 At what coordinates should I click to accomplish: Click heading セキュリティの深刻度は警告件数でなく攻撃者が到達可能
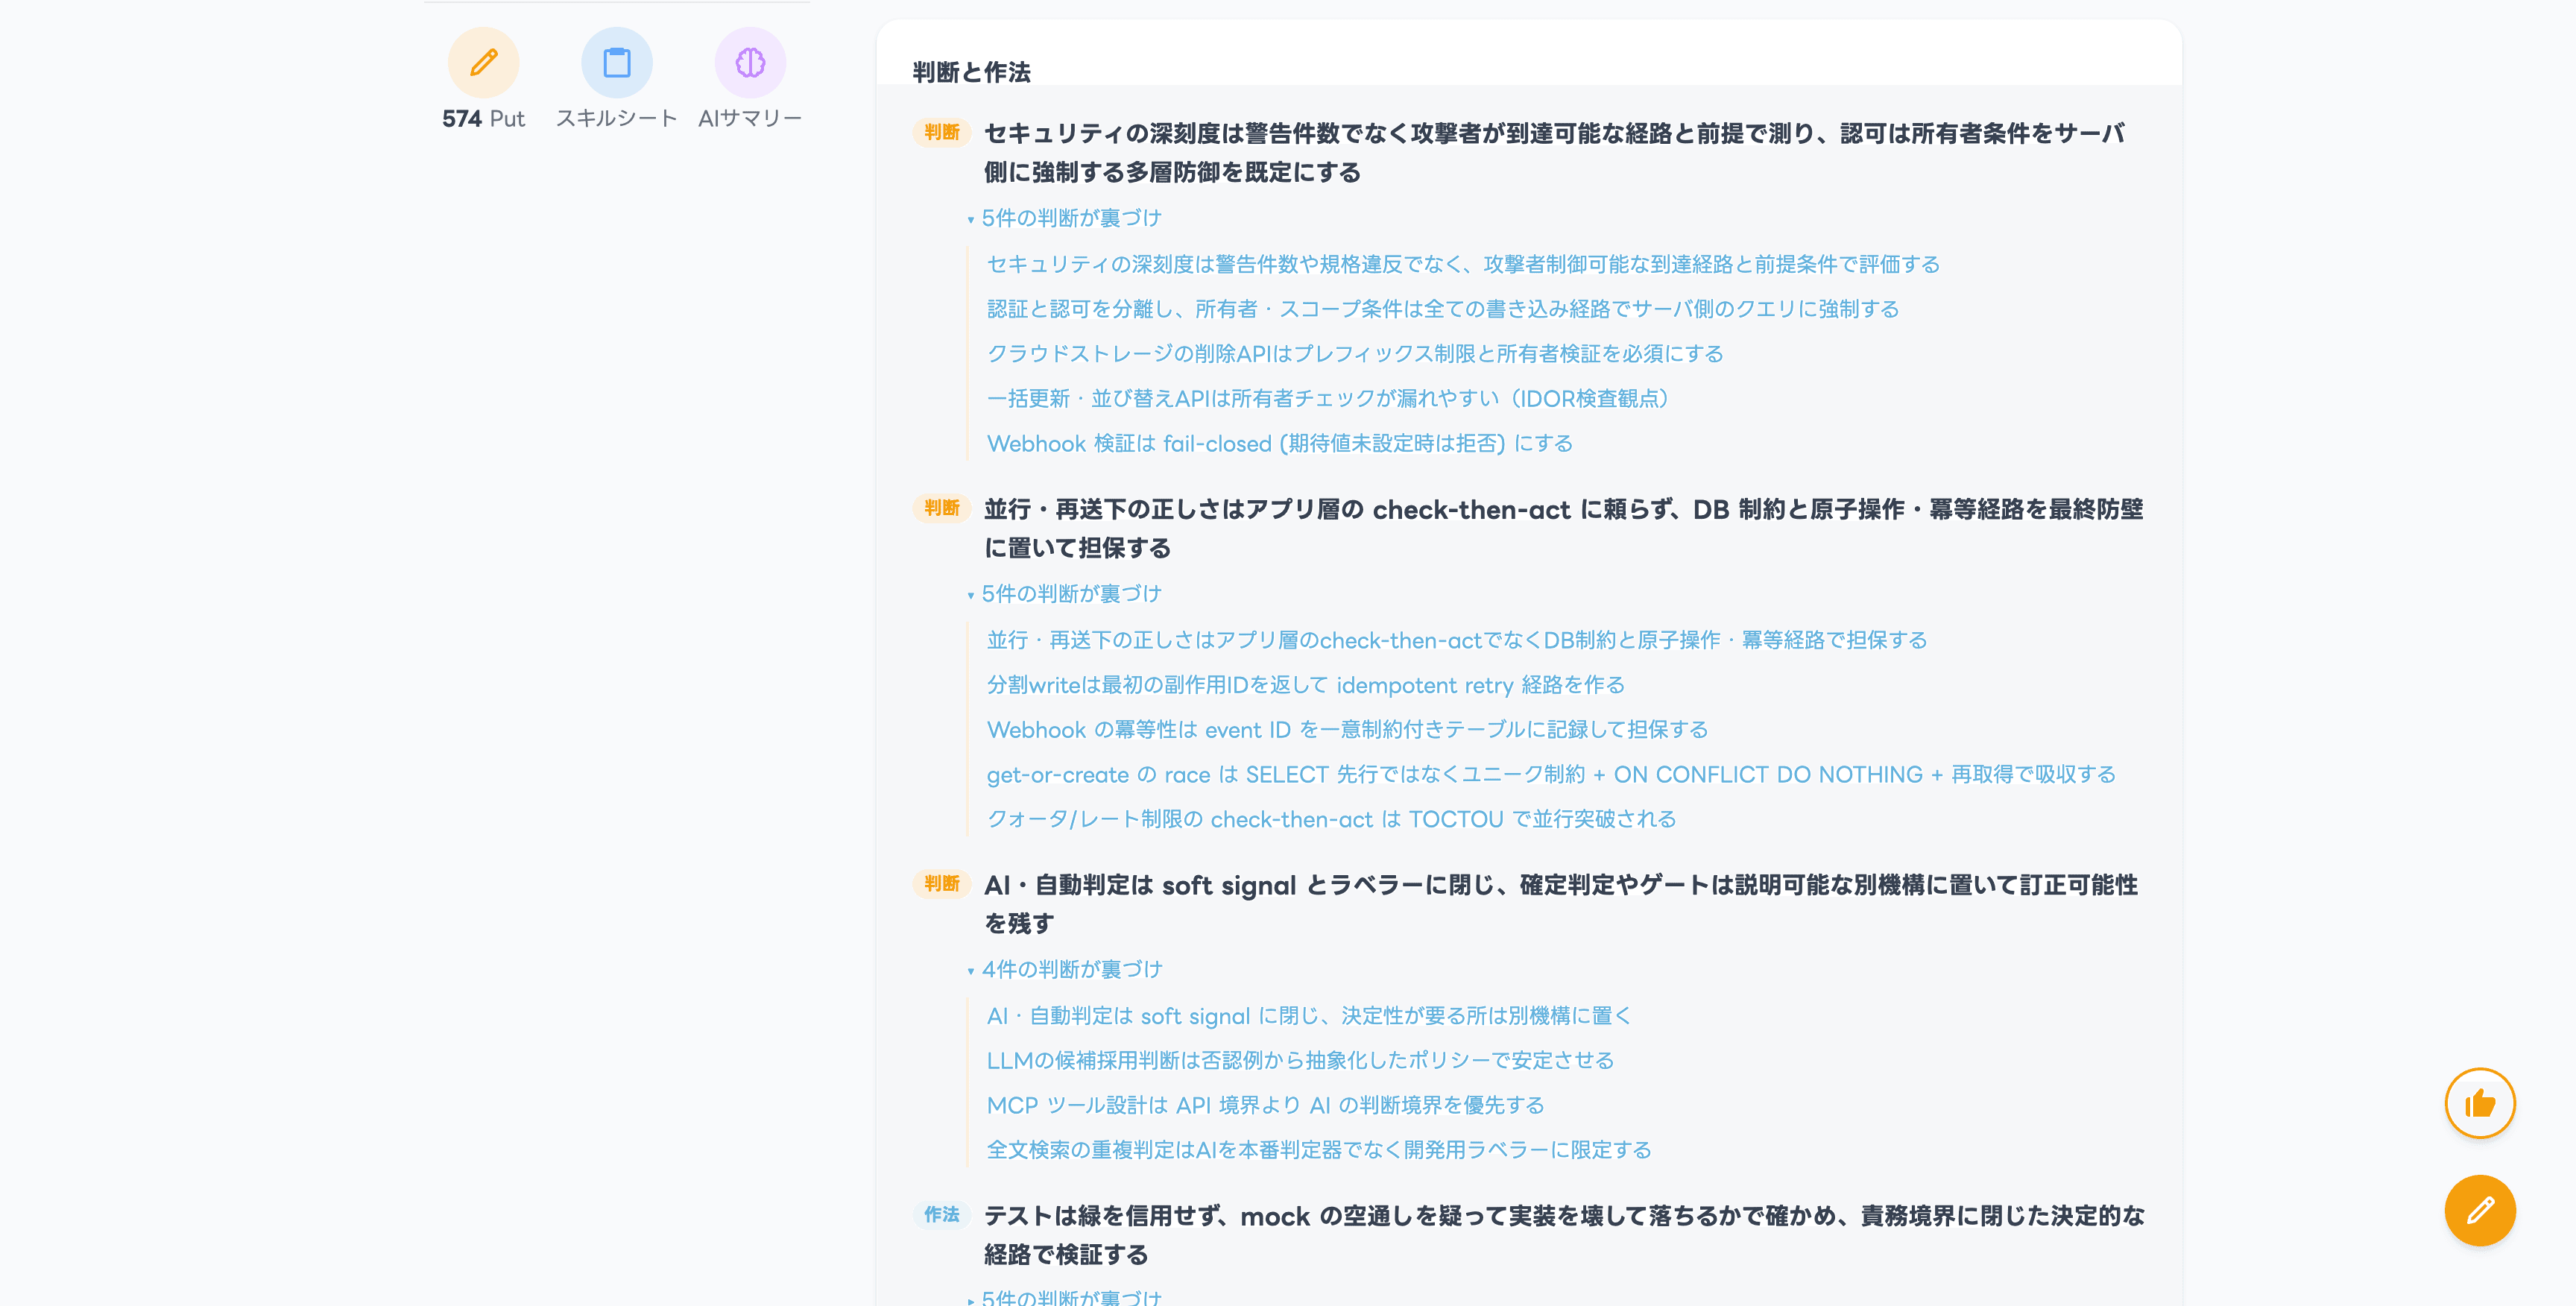click(x=1555, y=152)
